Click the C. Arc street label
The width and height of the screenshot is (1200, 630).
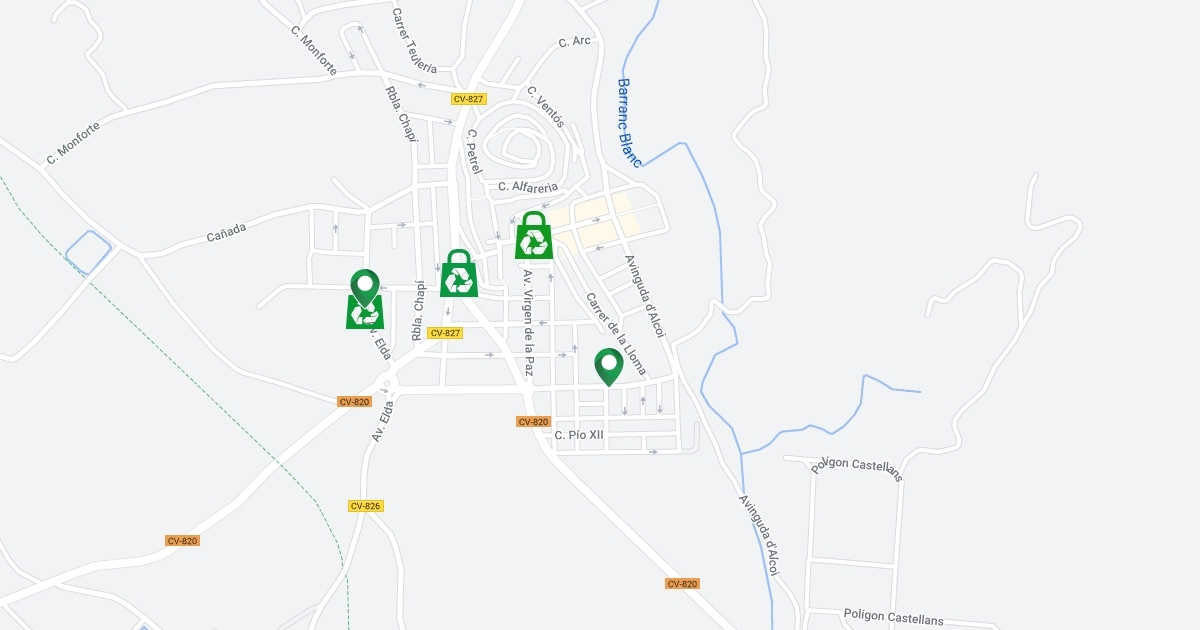click(x=575, y=41)
